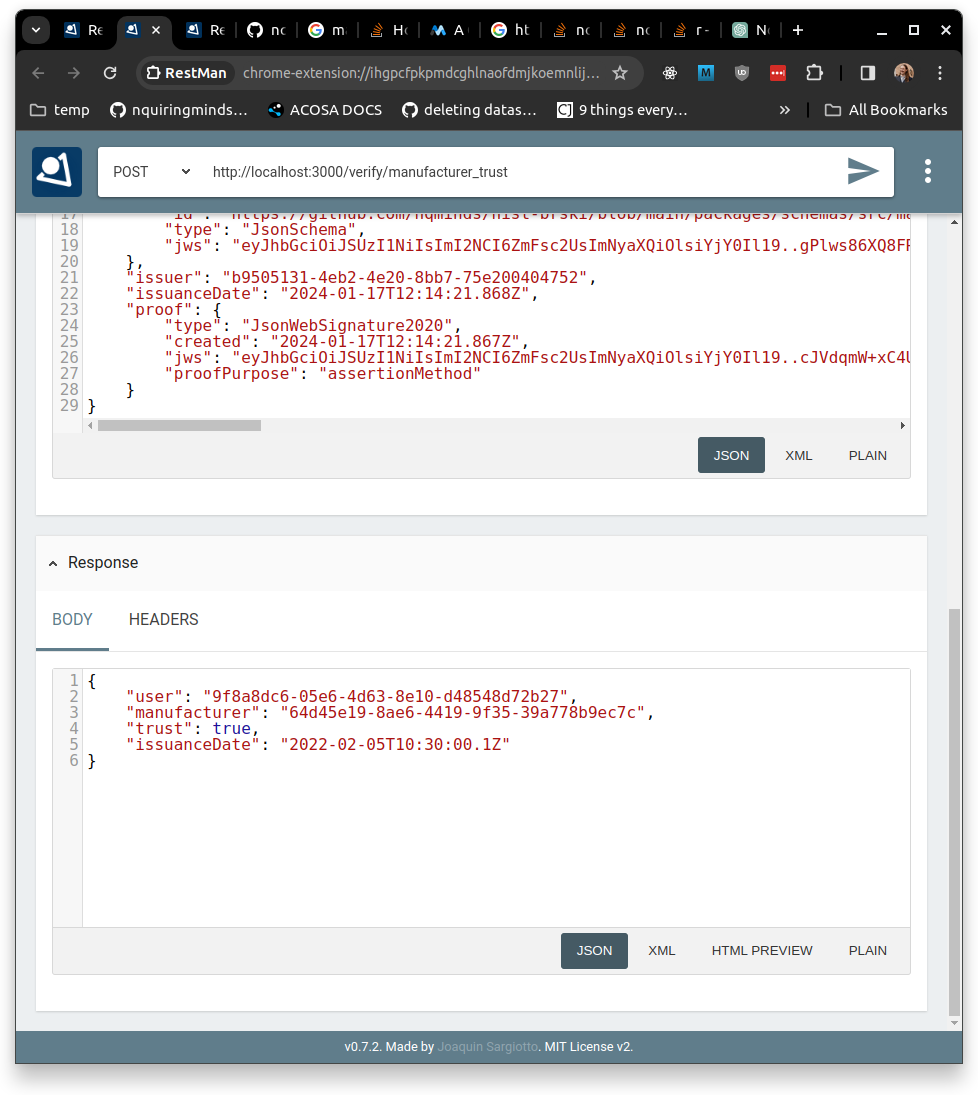
Task: Select XML format in request body editor
Action: (x=798, y=455)
